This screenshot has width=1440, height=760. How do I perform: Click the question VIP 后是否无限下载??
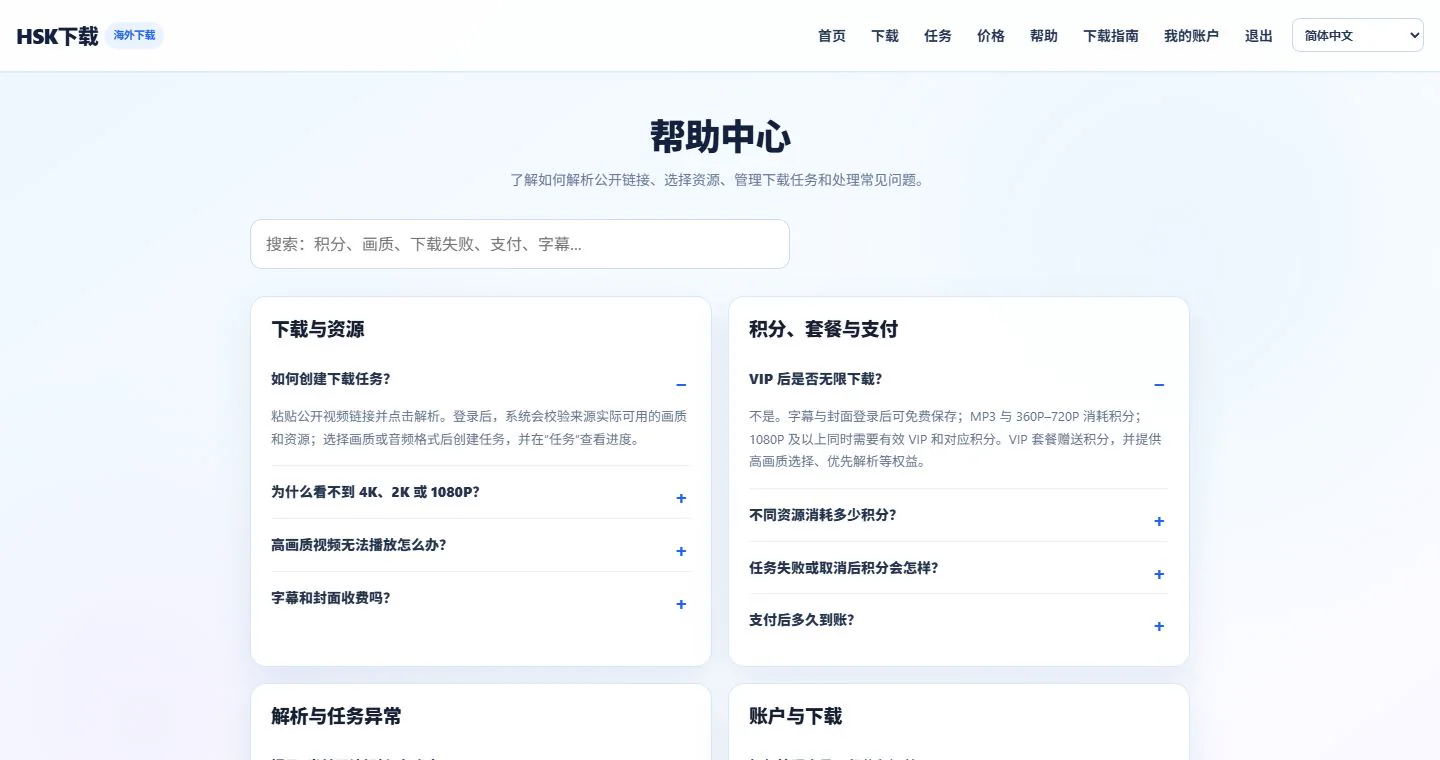tap(816, 379)
